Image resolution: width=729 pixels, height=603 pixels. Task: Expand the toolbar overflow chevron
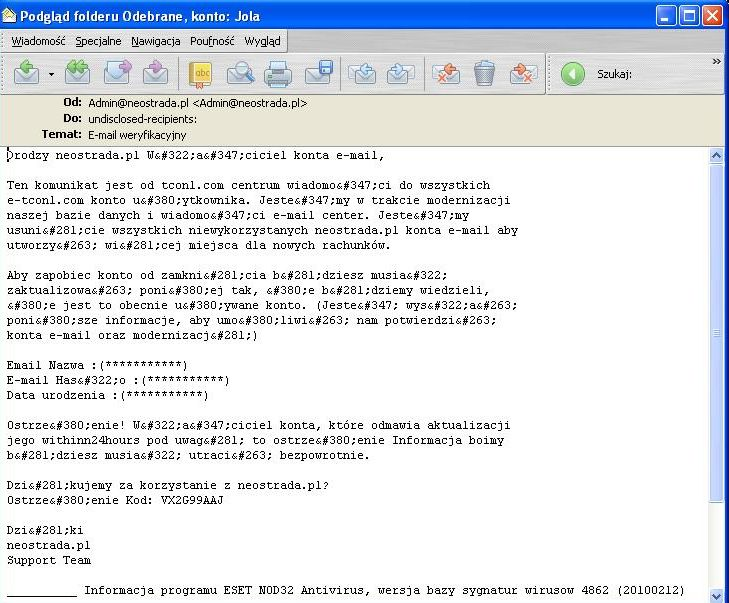pyautogui.click(x=716, y=61)
